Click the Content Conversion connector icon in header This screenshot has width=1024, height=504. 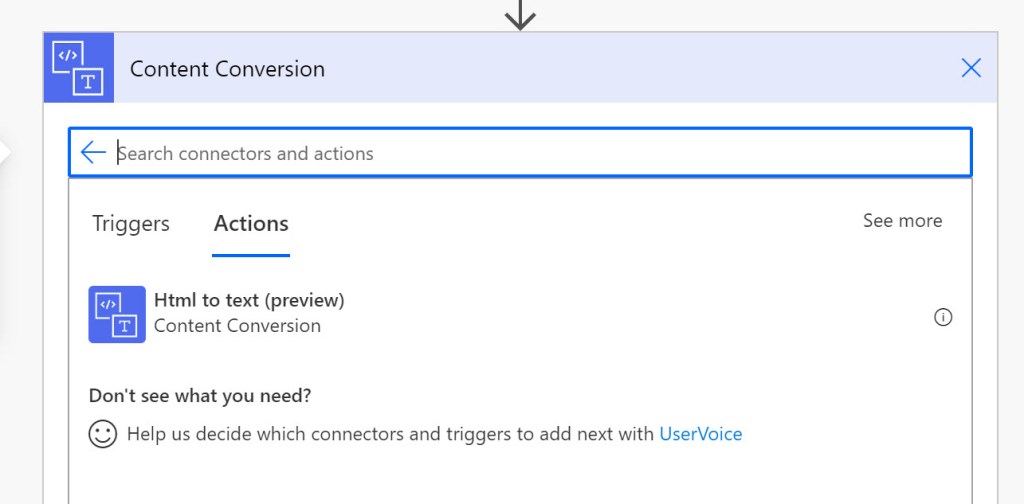[78, 68]
